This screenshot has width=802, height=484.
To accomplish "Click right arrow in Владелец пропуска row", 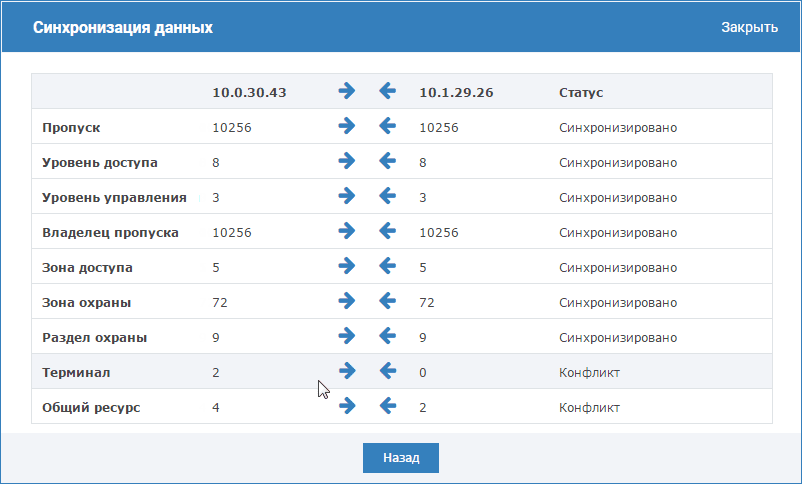I will pos(347,231).
